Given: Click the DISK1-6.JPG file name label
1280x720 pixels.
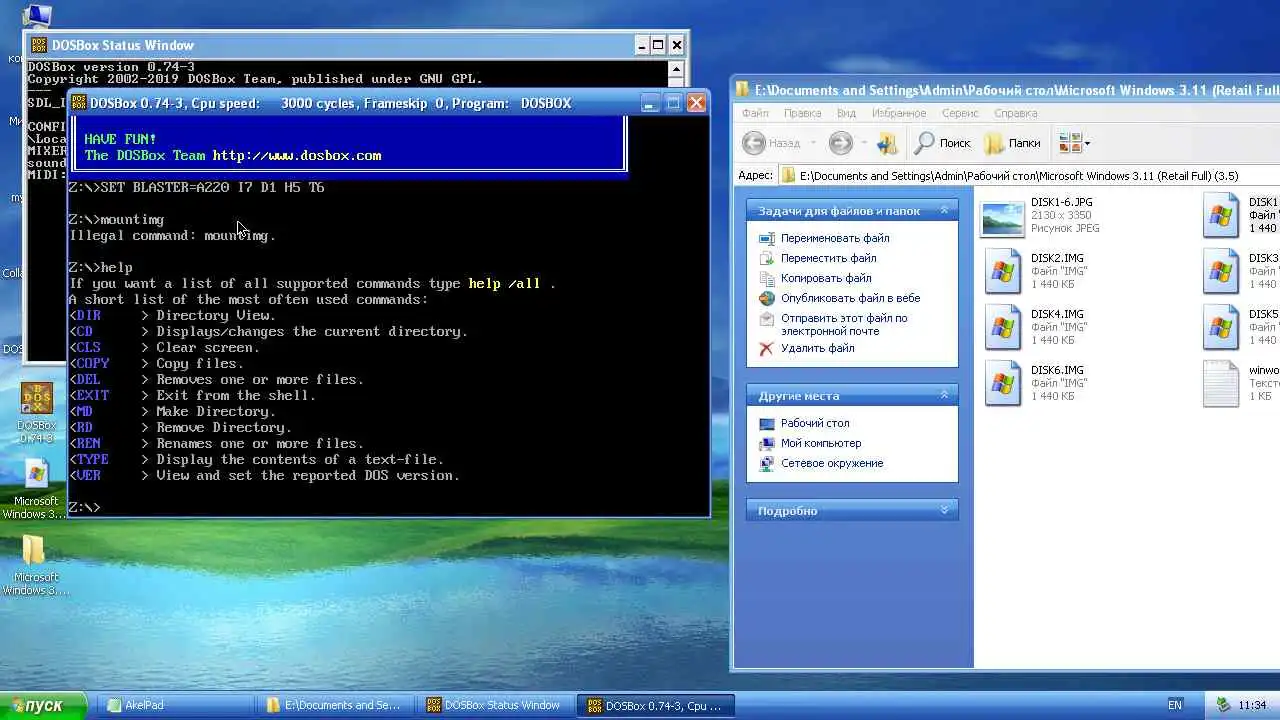Looking at the screenshot, I should coord(1061,202).
